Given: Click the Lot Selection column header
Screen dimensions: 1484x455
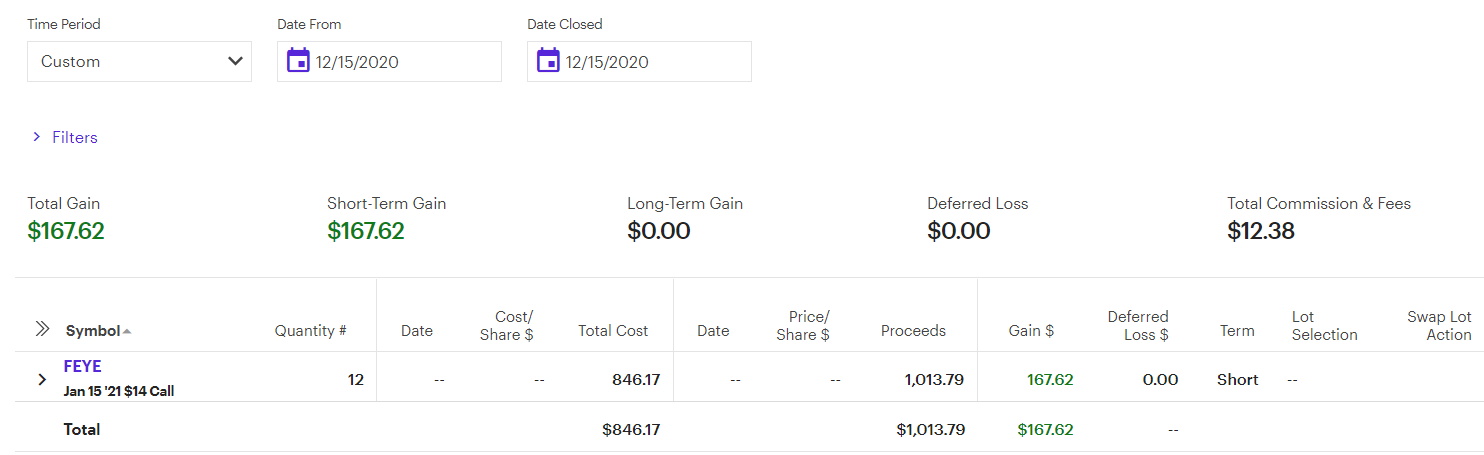Looking at the screenshot, I should click(1324, 326).
